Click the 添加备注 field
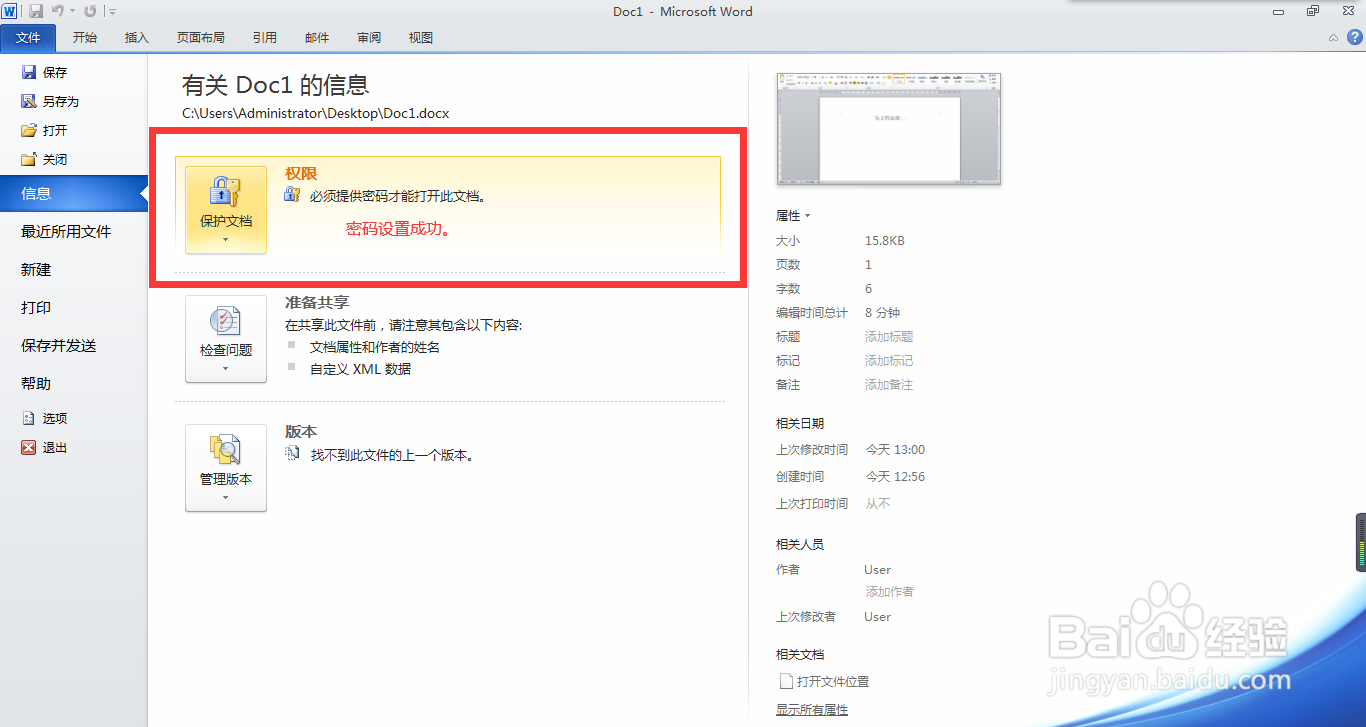Image resolution: width=1366 pixels, height=727 pixels. point(889,384)
